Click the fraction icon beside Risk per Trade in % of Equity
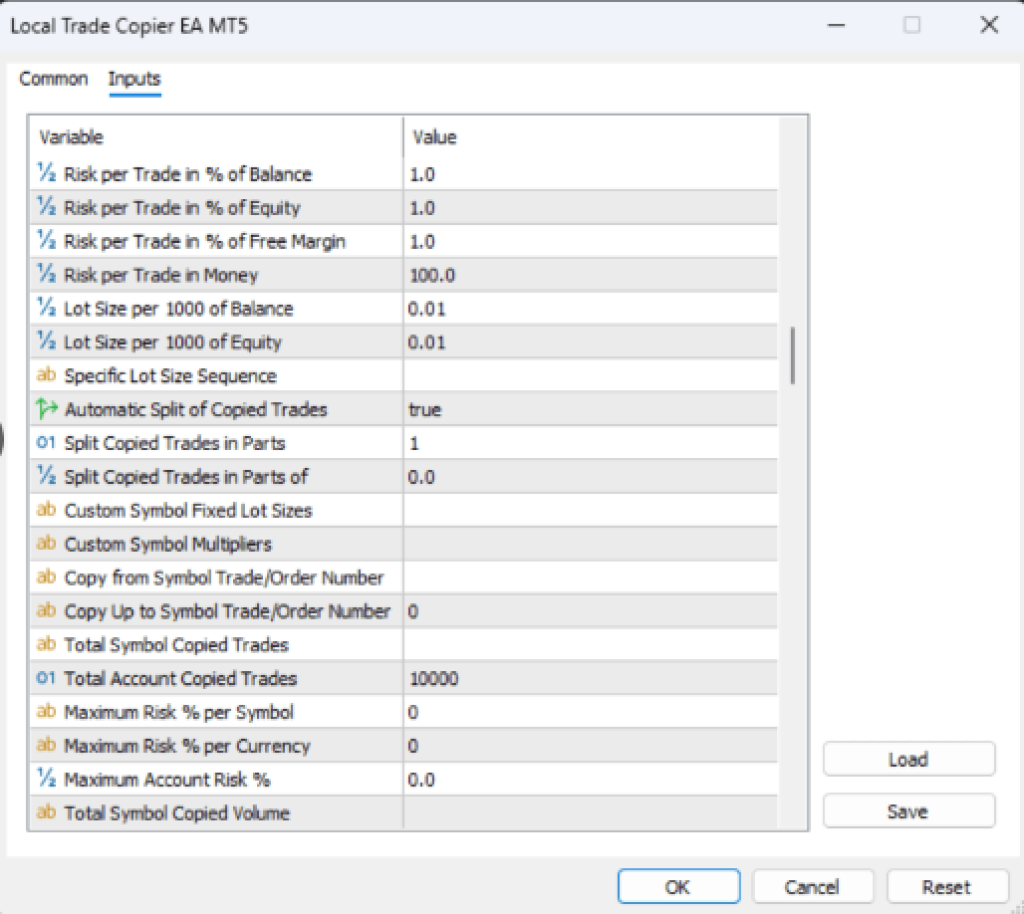The image size is (1024, 914). [x=46, y=207]
